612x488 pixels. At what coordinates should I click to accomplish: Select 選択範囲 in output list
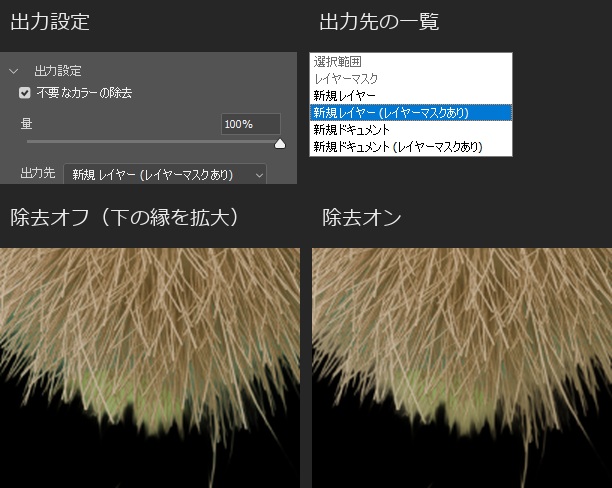pos(411,61)
